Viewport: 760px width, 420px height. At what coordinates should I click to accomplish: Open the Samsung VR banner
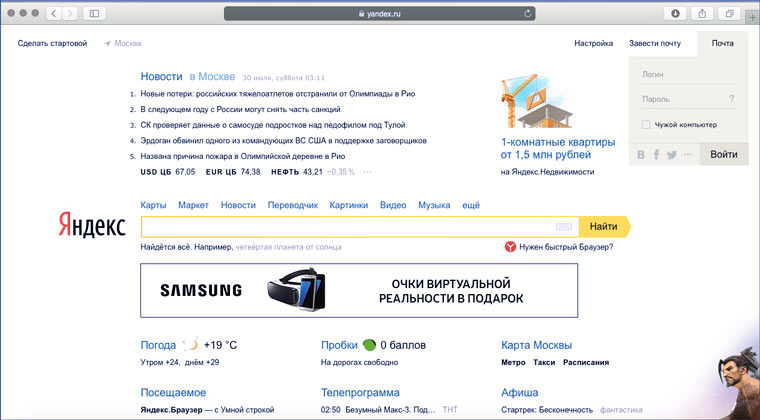(359, 291)
